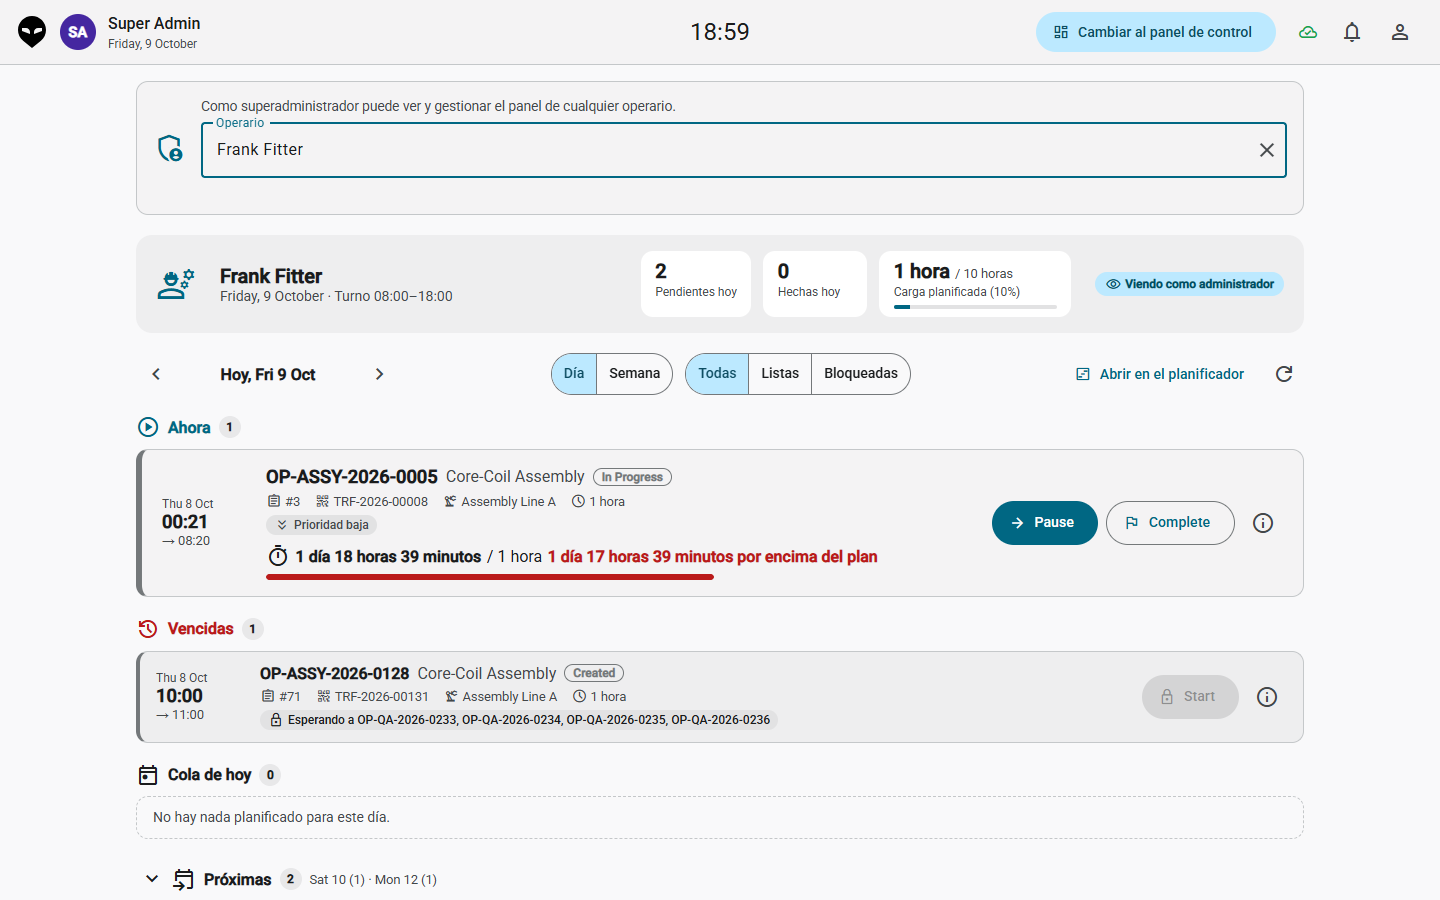Show info for OP-ASSY-2026-0005
This screenshot has width=1440, height=900.
[1263, 523]
